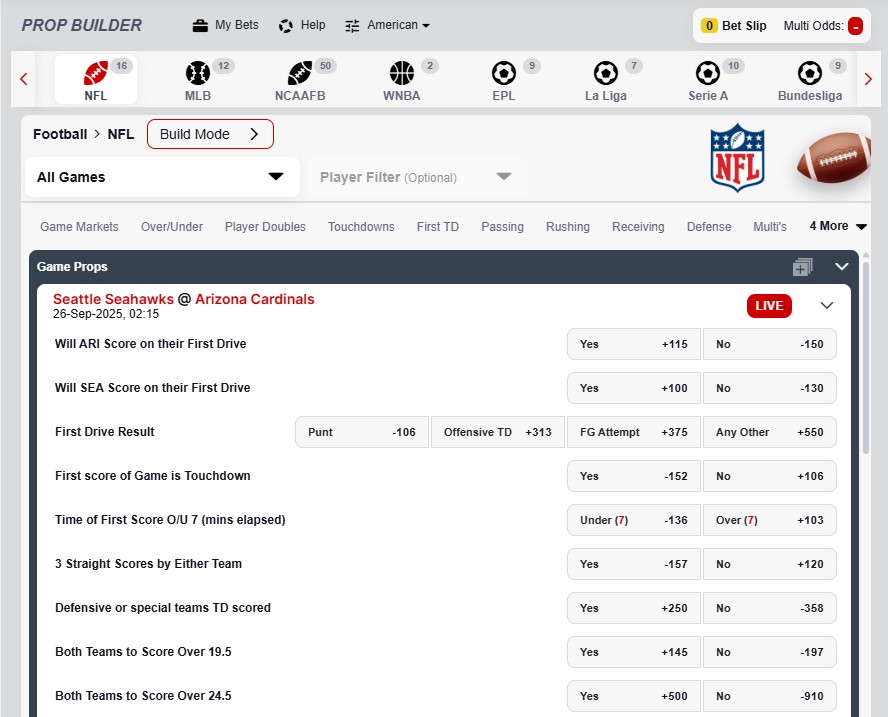Open Build Mode
This screenshot has width=888, height=717.
click(210, 134)
